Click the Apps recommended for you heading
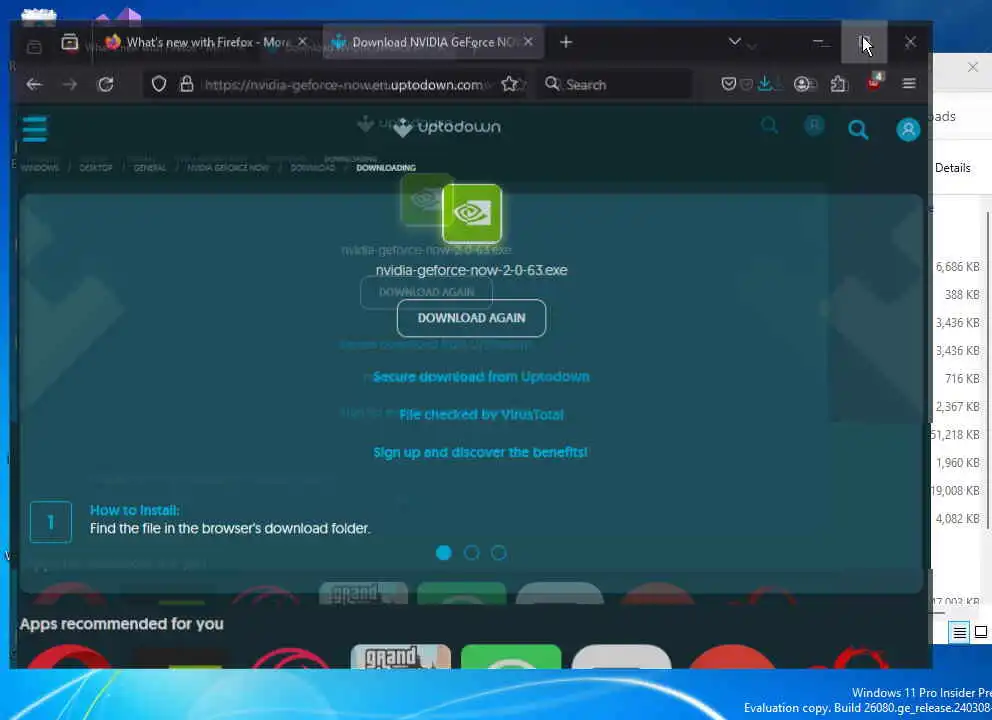The image size is (992, 720). coord(121,624)
